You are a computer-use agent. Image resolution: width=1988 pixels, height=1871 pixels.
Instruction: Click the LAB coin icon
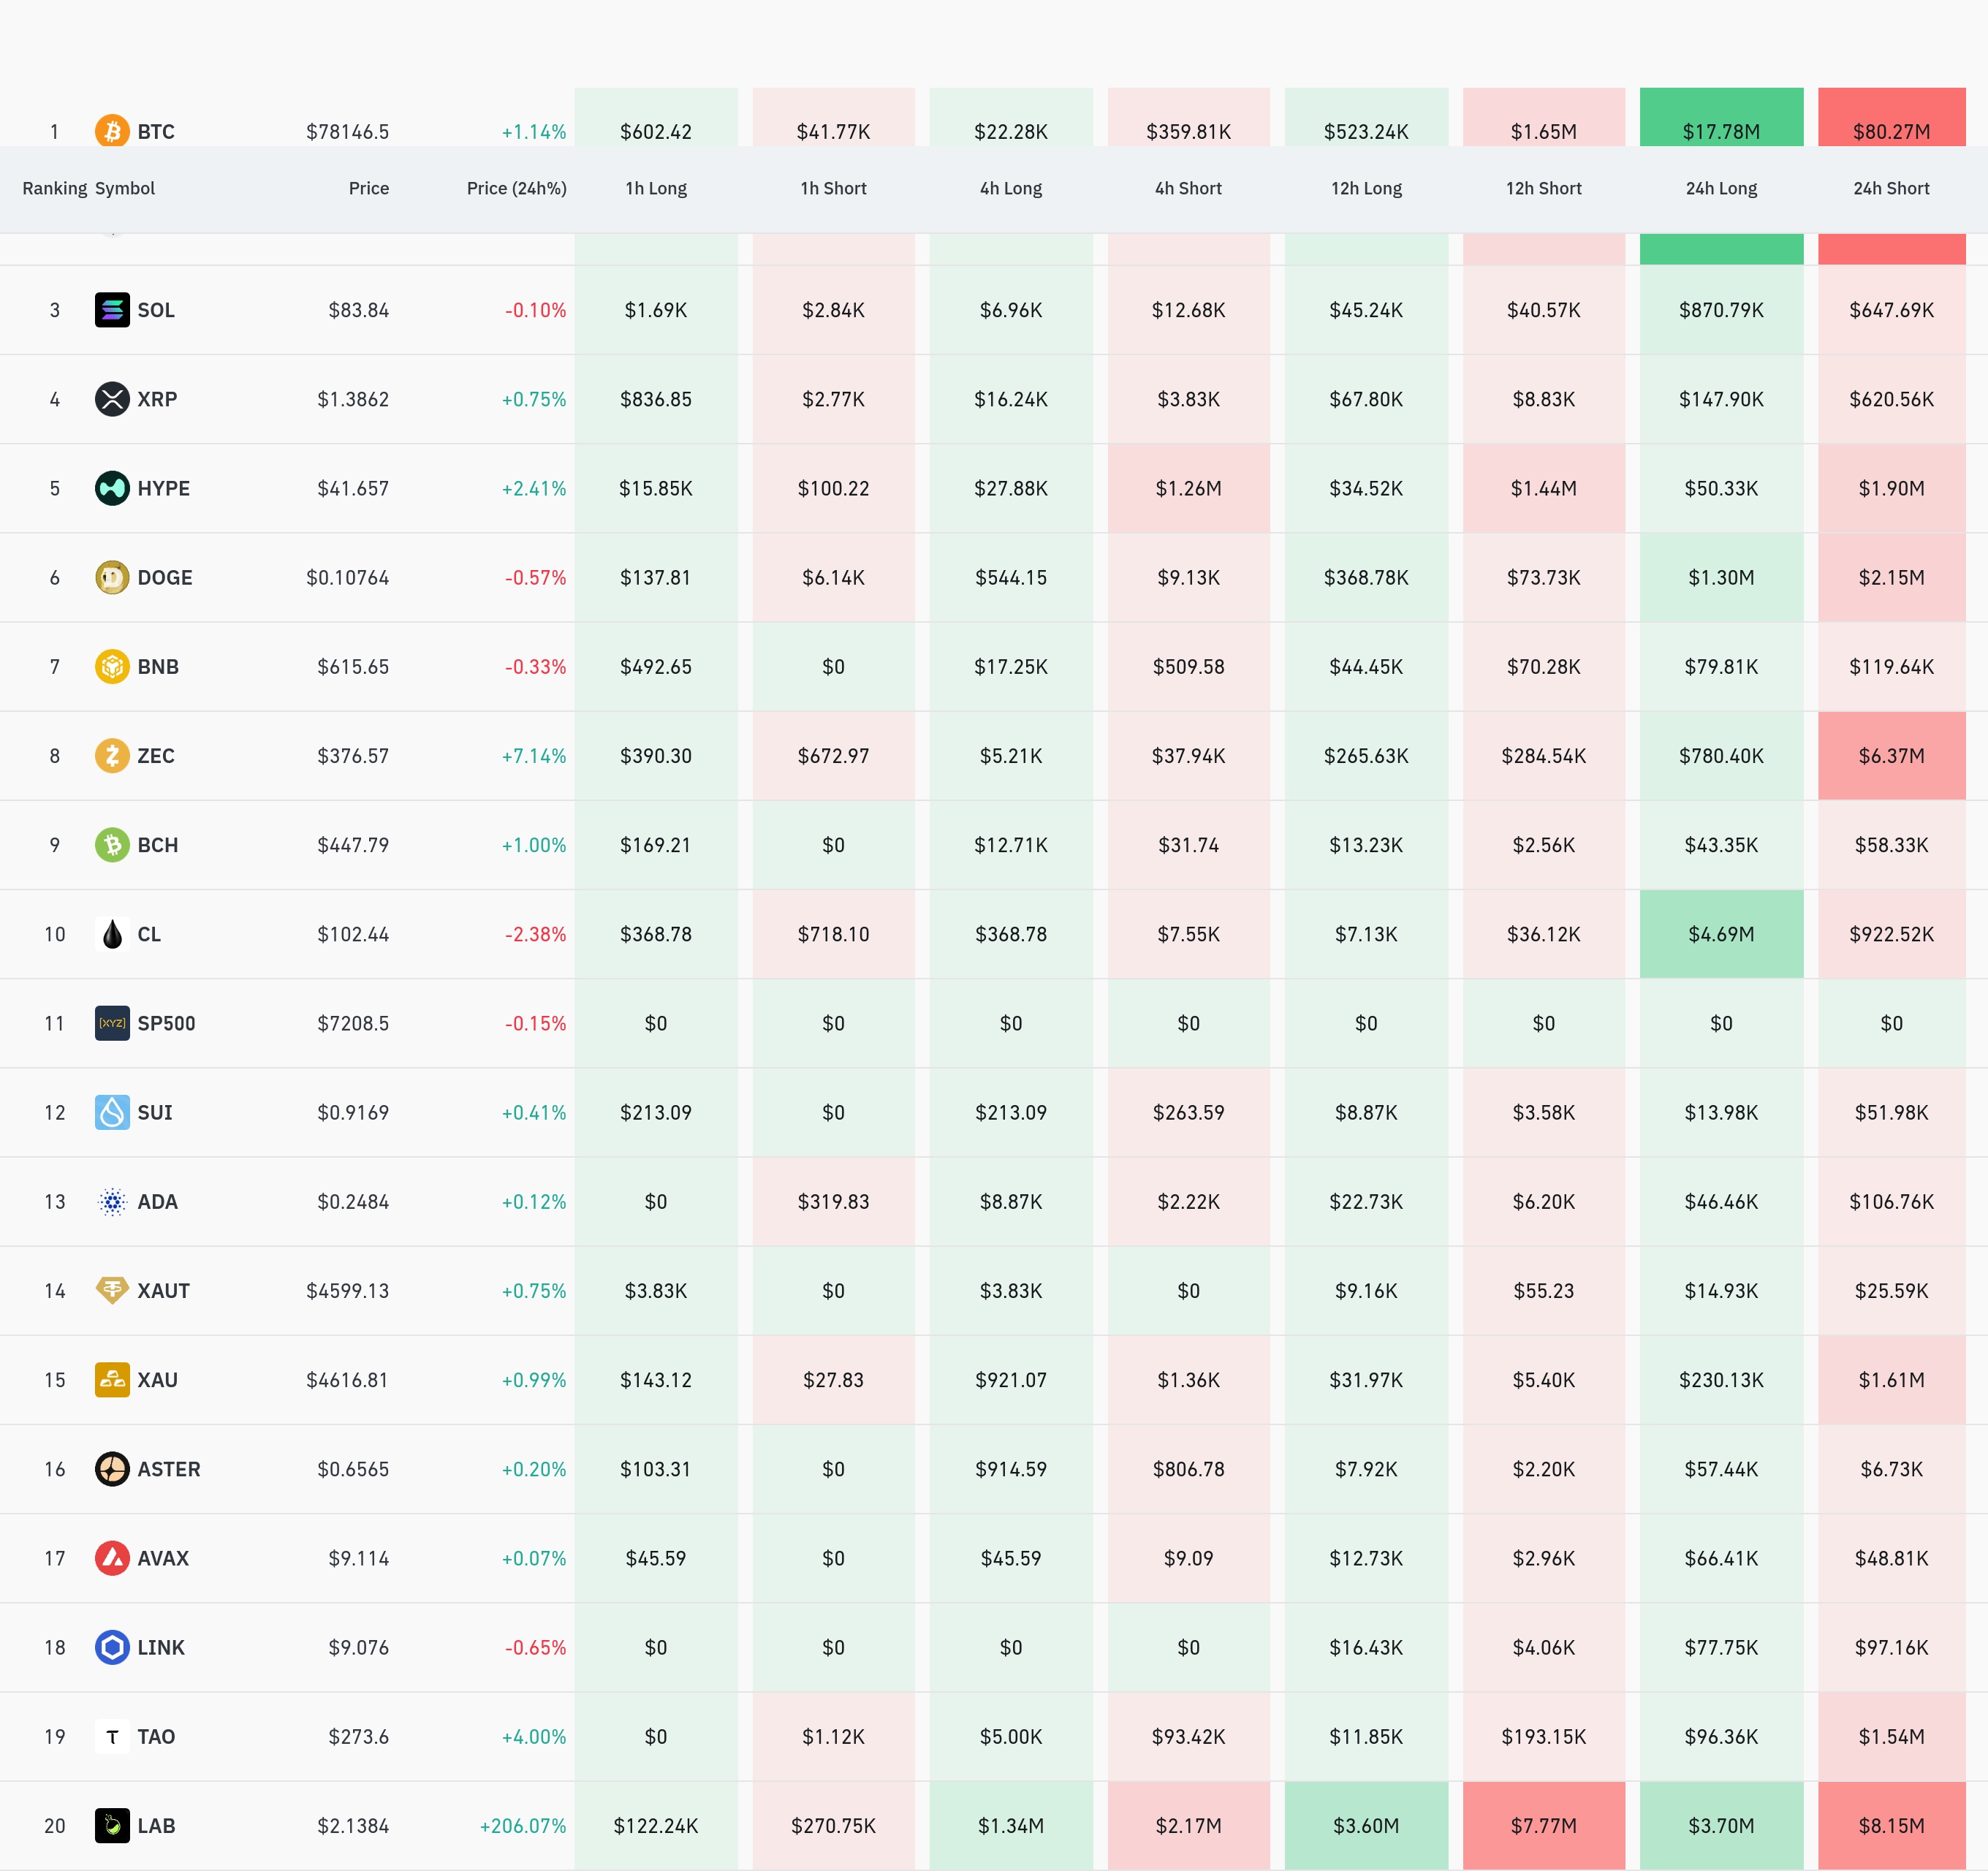coord(112,1825)
